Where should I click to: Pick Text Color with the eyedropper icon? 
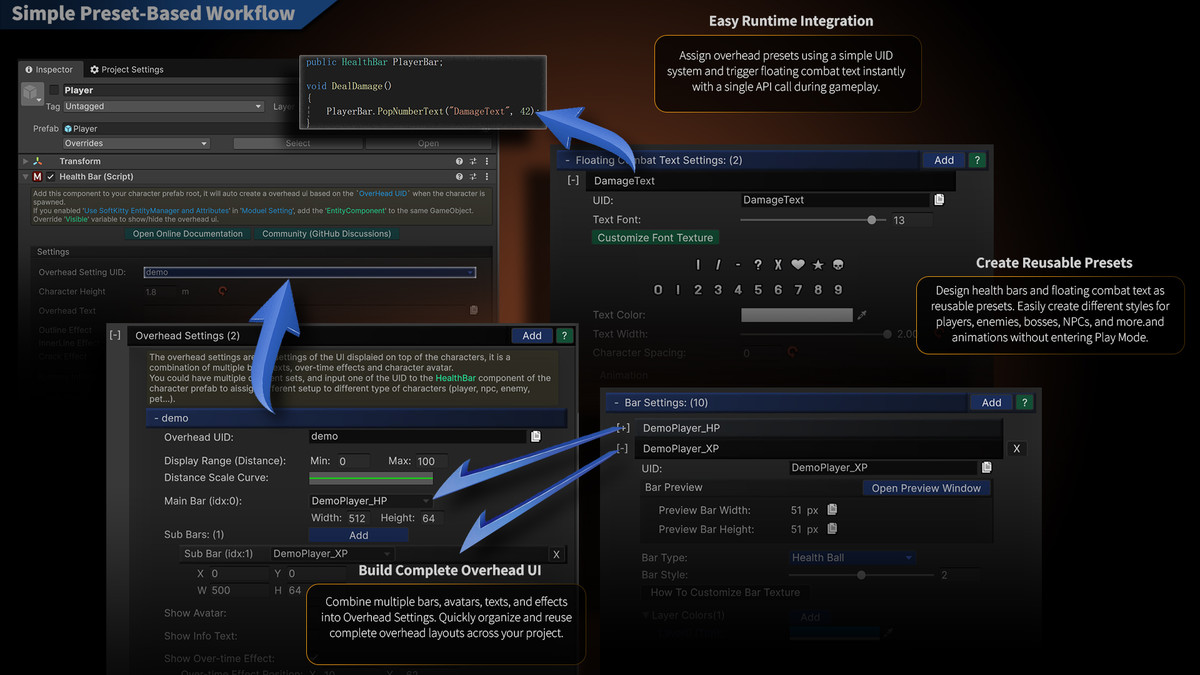(862, 315)
